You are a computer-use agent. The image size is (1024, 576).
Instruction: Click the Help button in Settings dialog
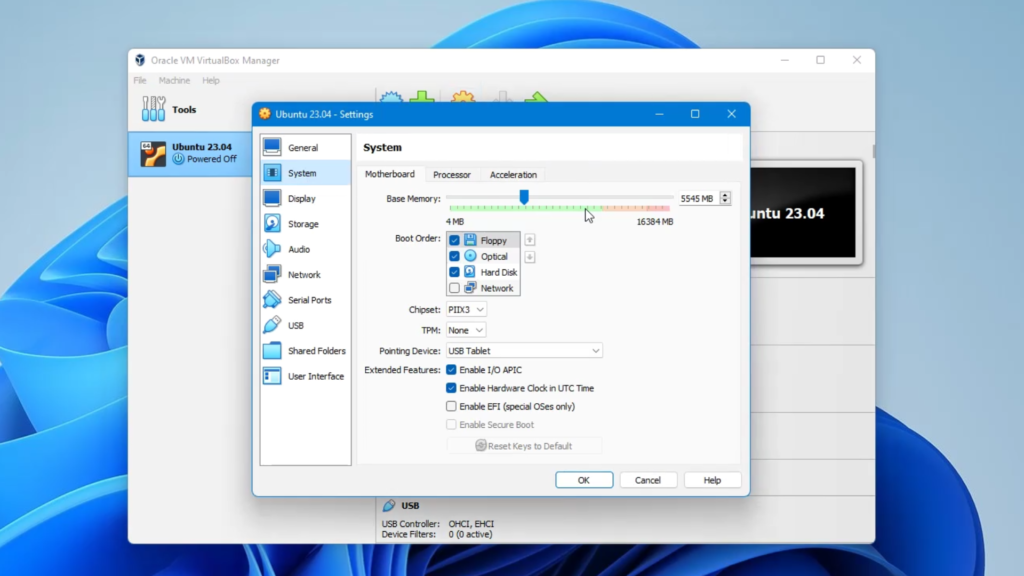(x=712, y=480)
